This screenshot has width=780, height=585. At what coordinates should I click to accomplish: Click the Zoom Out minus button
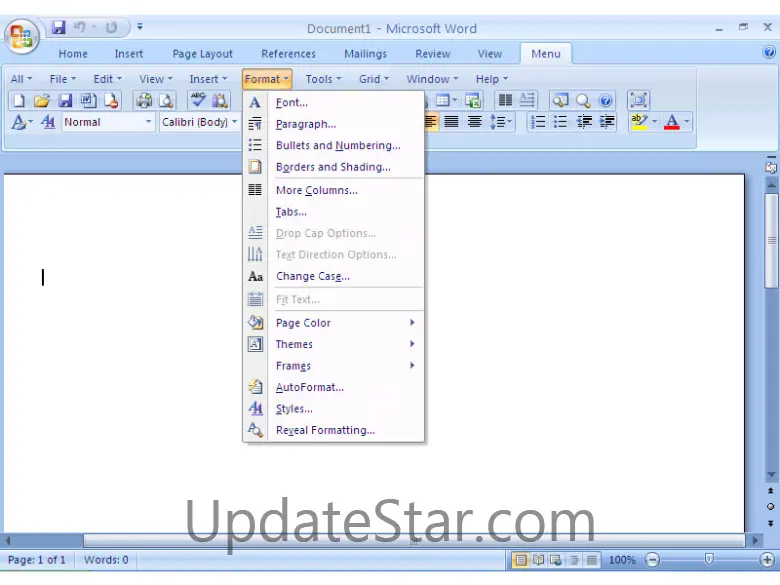pos(652,560)
